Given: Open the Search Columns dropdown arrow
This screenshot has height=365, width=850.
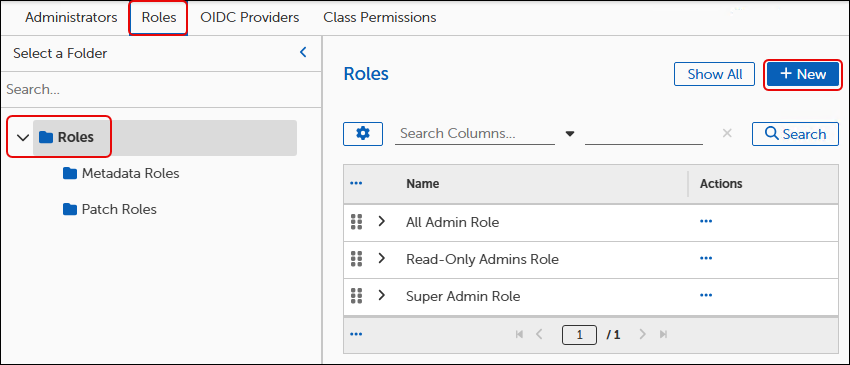Looking at the screenshot, I should [x=570, y=134].
